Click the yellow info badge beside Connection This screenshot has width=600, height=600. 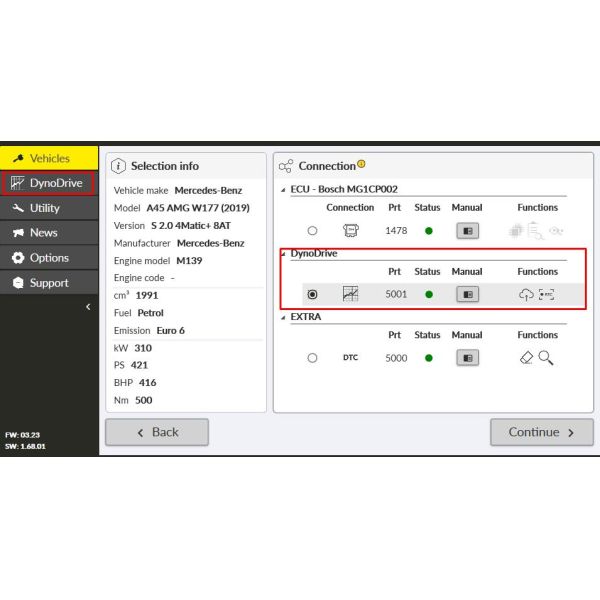pos(361,164)
